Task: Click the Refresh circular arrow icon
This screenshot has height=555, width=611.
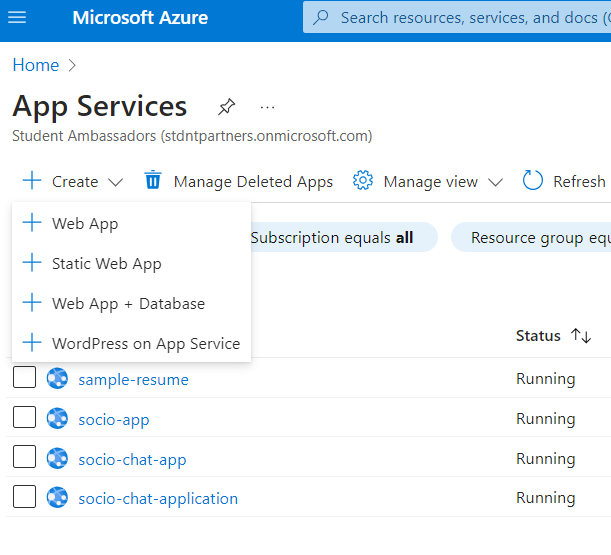Action: pyautogui.click(x=533, y=181)
